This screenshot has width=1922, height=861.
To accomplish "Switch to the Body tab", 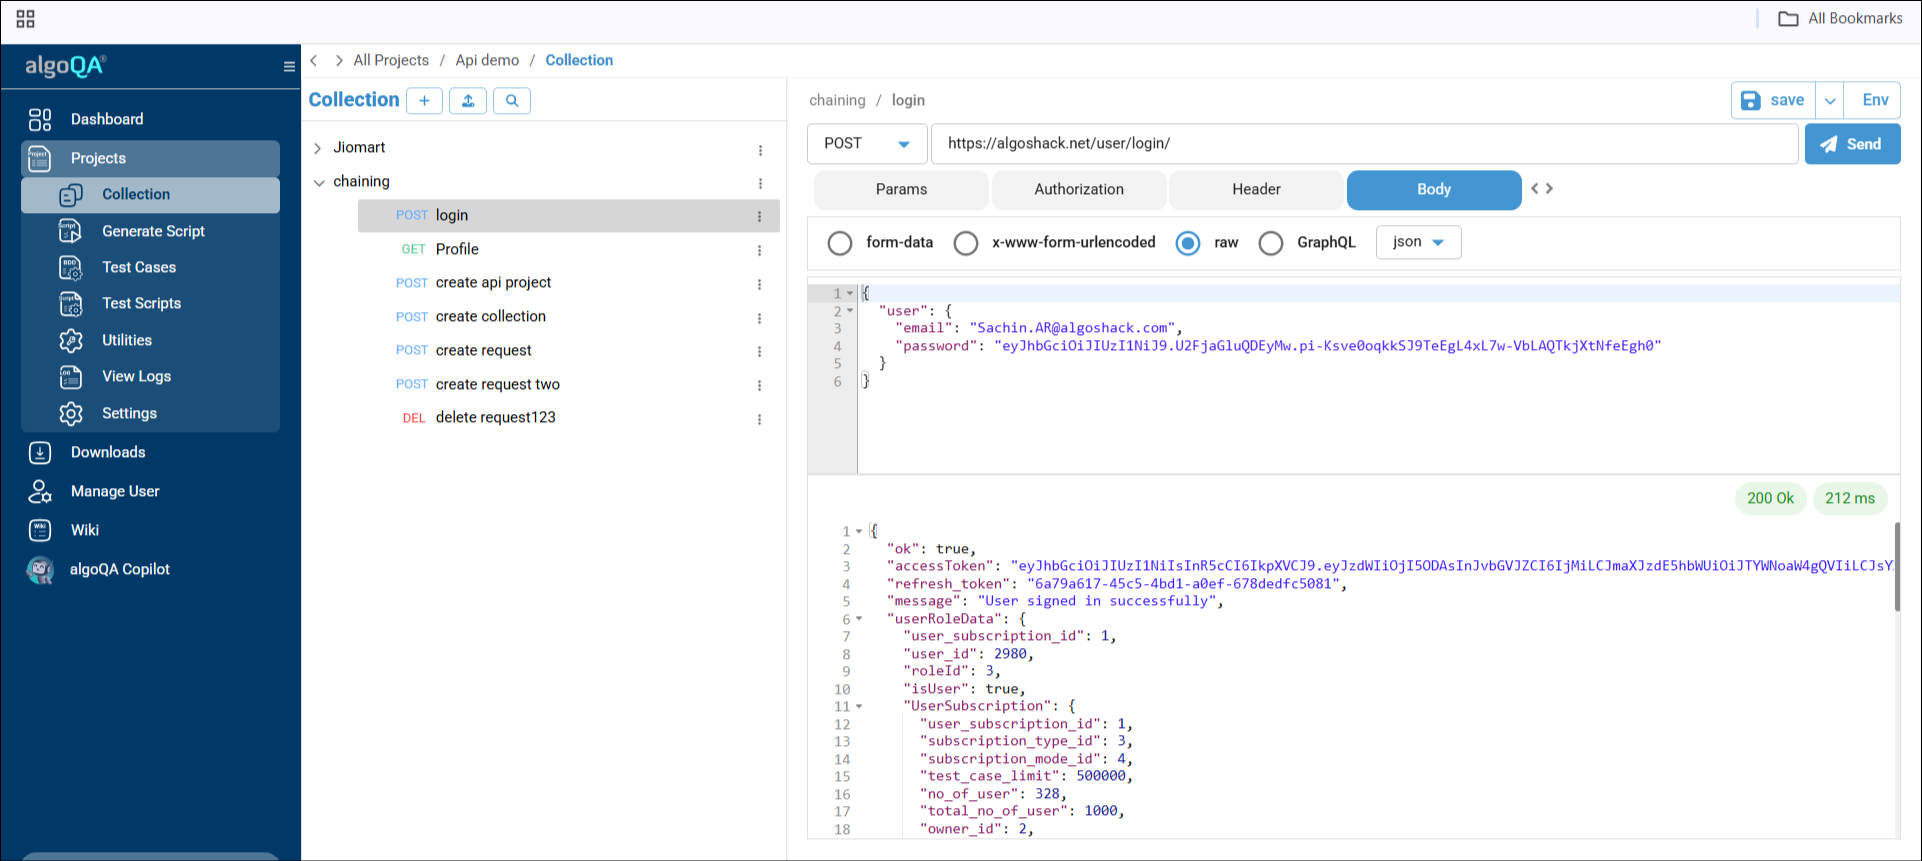I will click(1434, 190).
